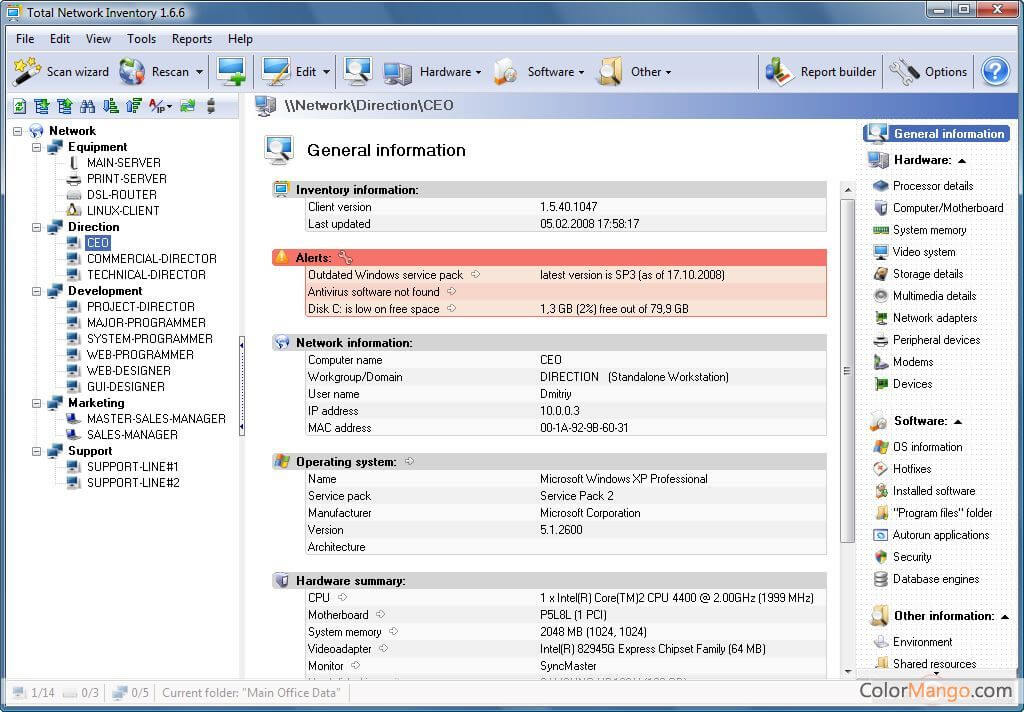Image resolution: width=1024 pixels, height=712 pixels.
Task: Open the Rescan dropdown arrow
Action: pyautogui.click(x=199, y=73)
